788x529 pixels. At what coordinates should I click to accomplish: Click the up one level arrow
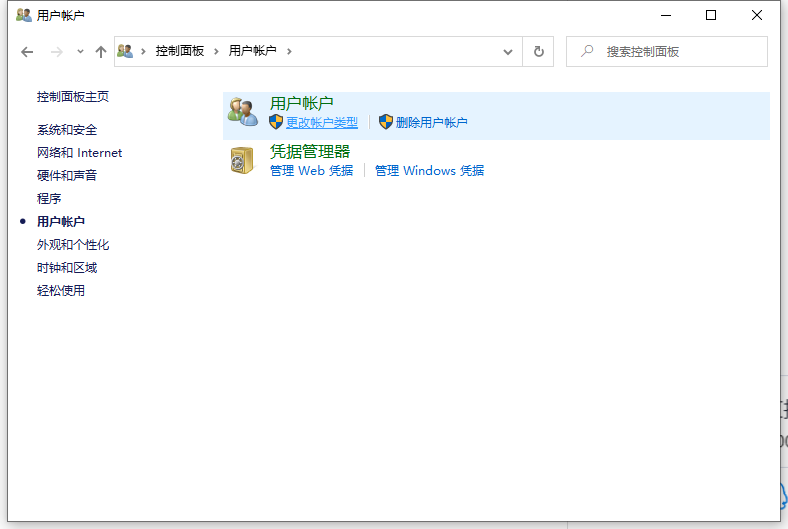[100, 52]
